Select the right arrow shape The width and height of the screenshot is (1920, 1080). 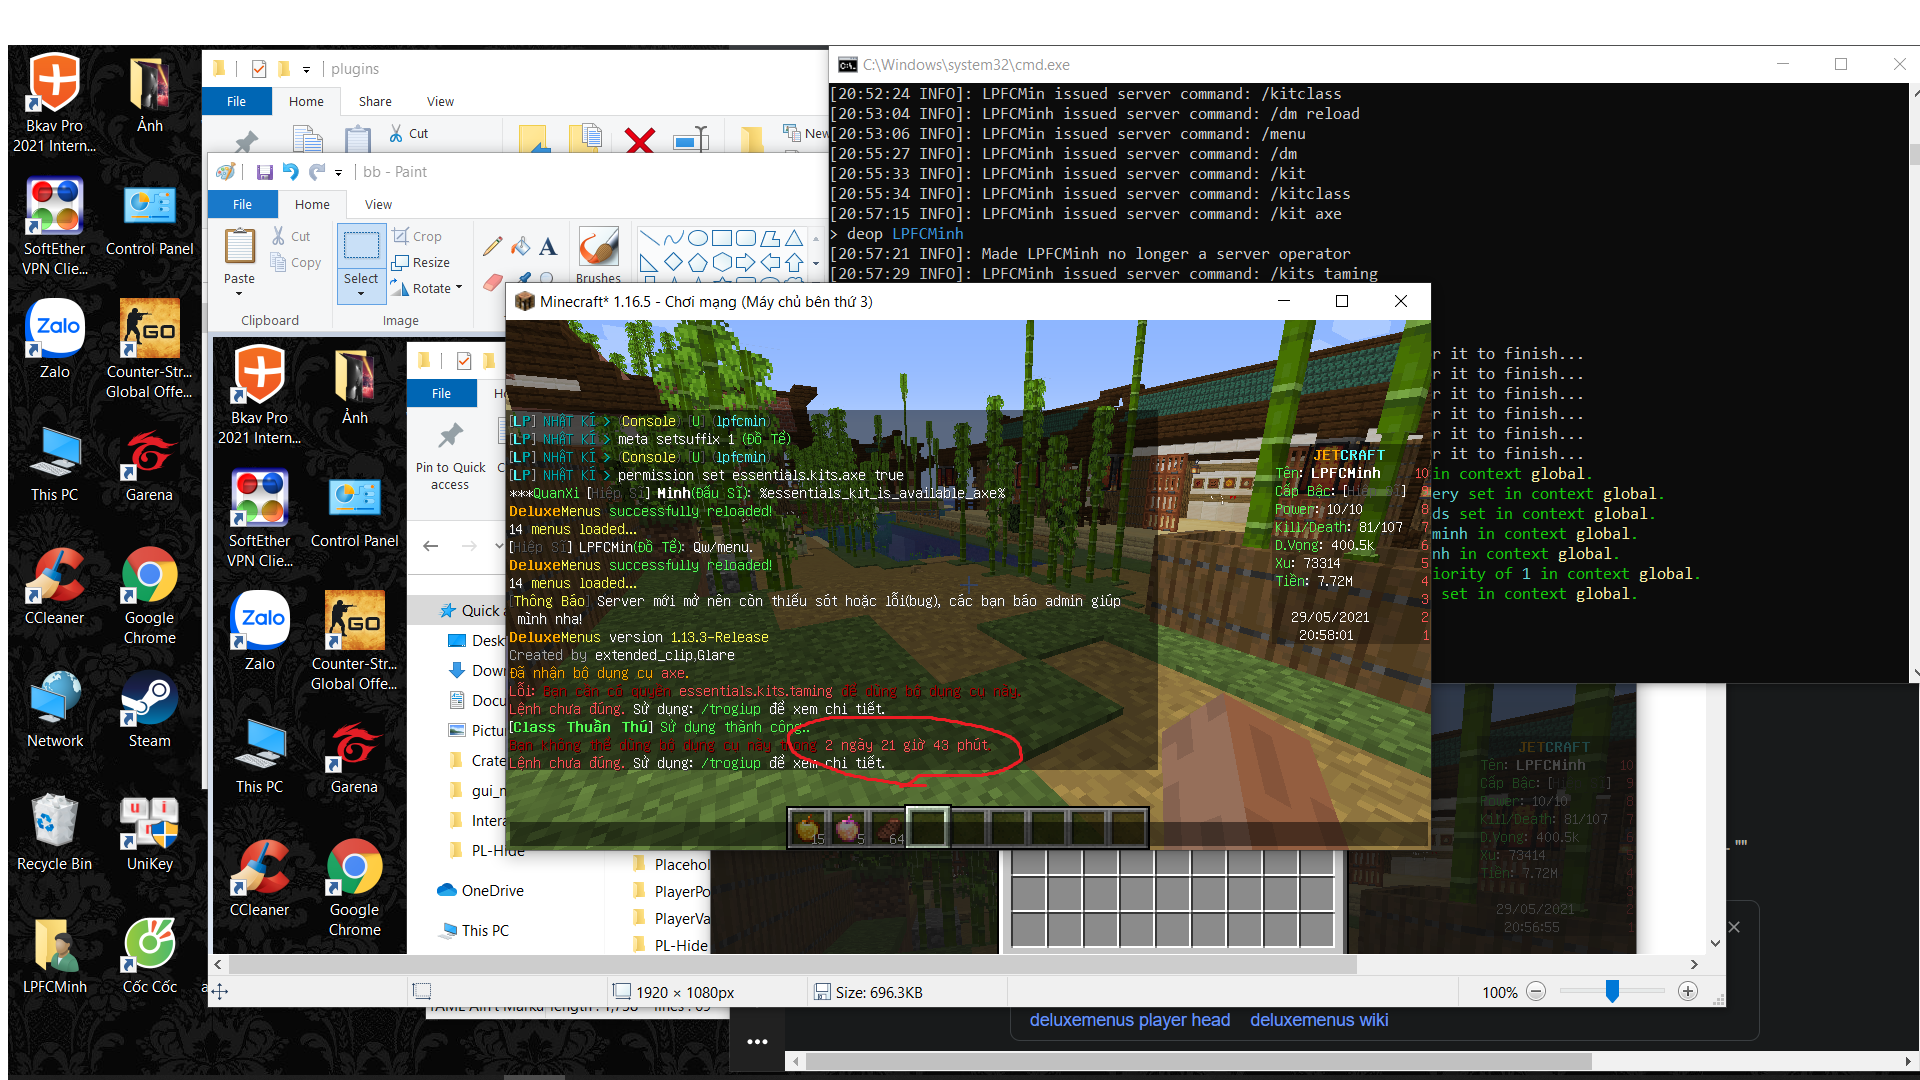coord(746,262)
